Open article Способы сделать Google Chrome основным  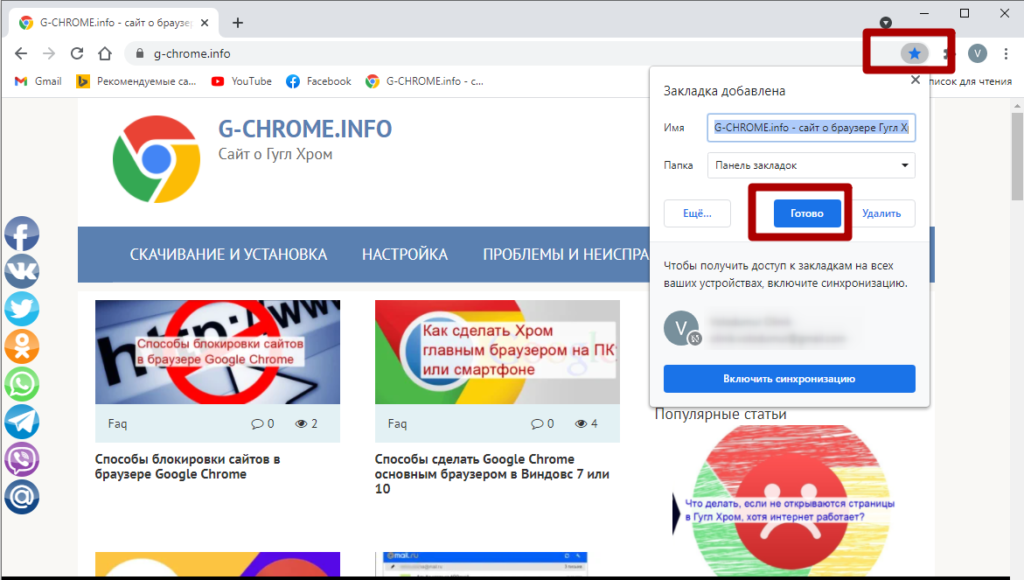click(492, 474)
